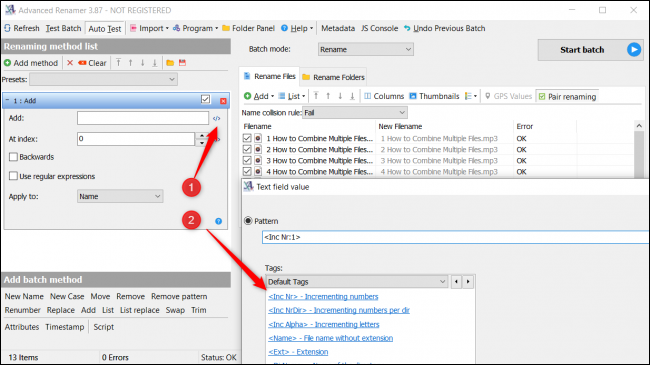
Task: Toggle Use regular expressions checkbox
Action: click(x=13, y=176)
